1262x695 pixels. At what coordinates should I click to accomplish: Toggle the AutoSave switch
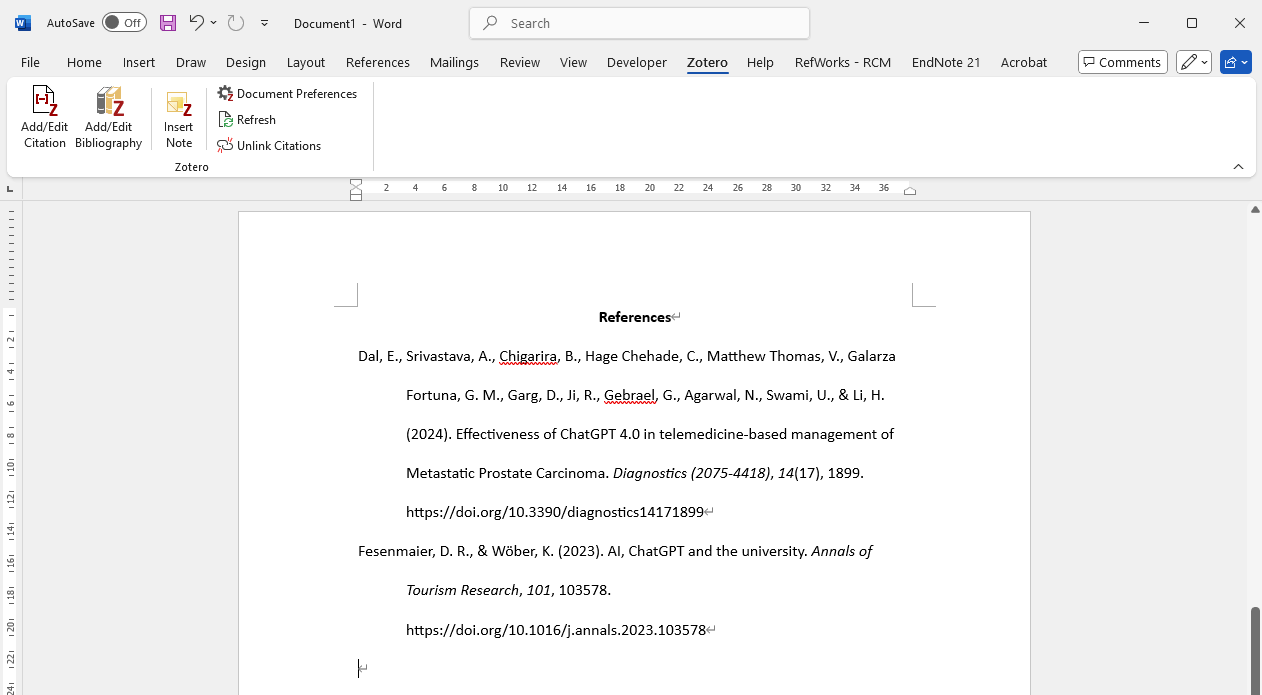pyautogui.click(x=124, y=23)
